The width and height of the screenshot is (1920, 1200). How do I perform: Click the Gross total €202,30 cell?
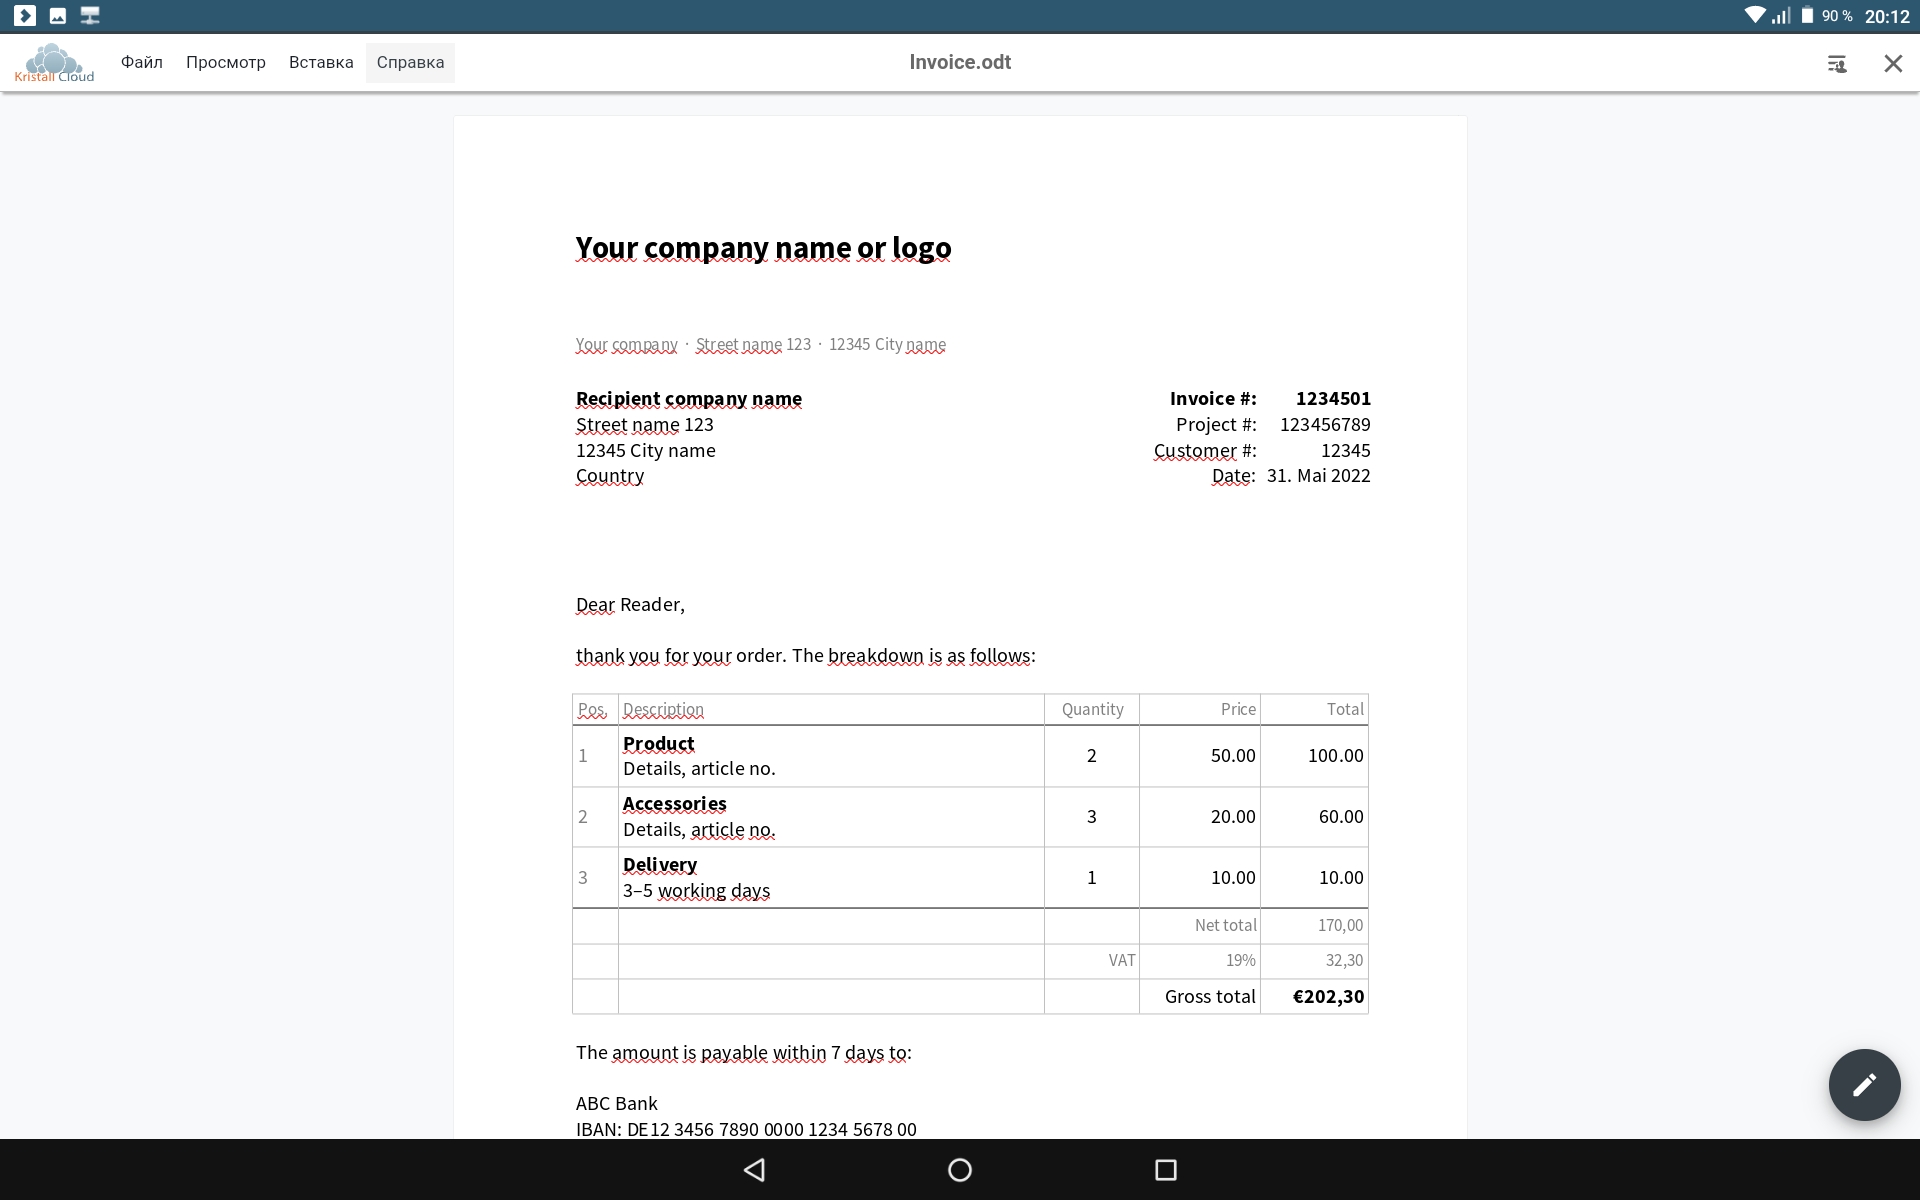point(1327,997)
